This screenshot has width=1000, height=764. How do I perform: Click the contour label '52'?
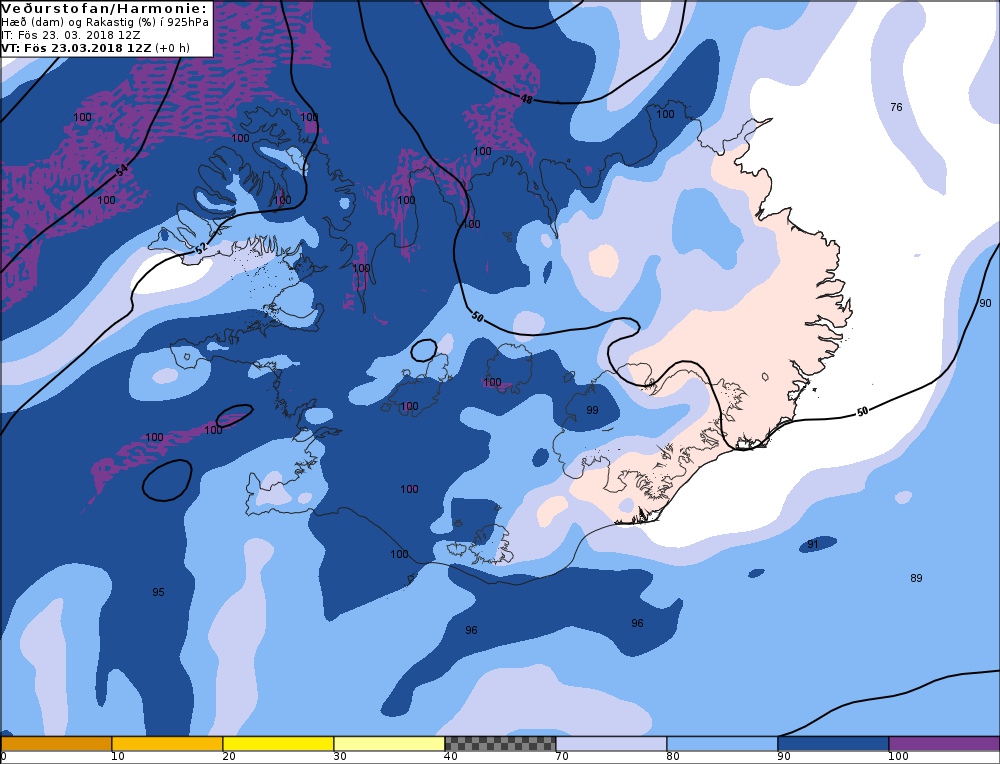(x=201, y=249)
